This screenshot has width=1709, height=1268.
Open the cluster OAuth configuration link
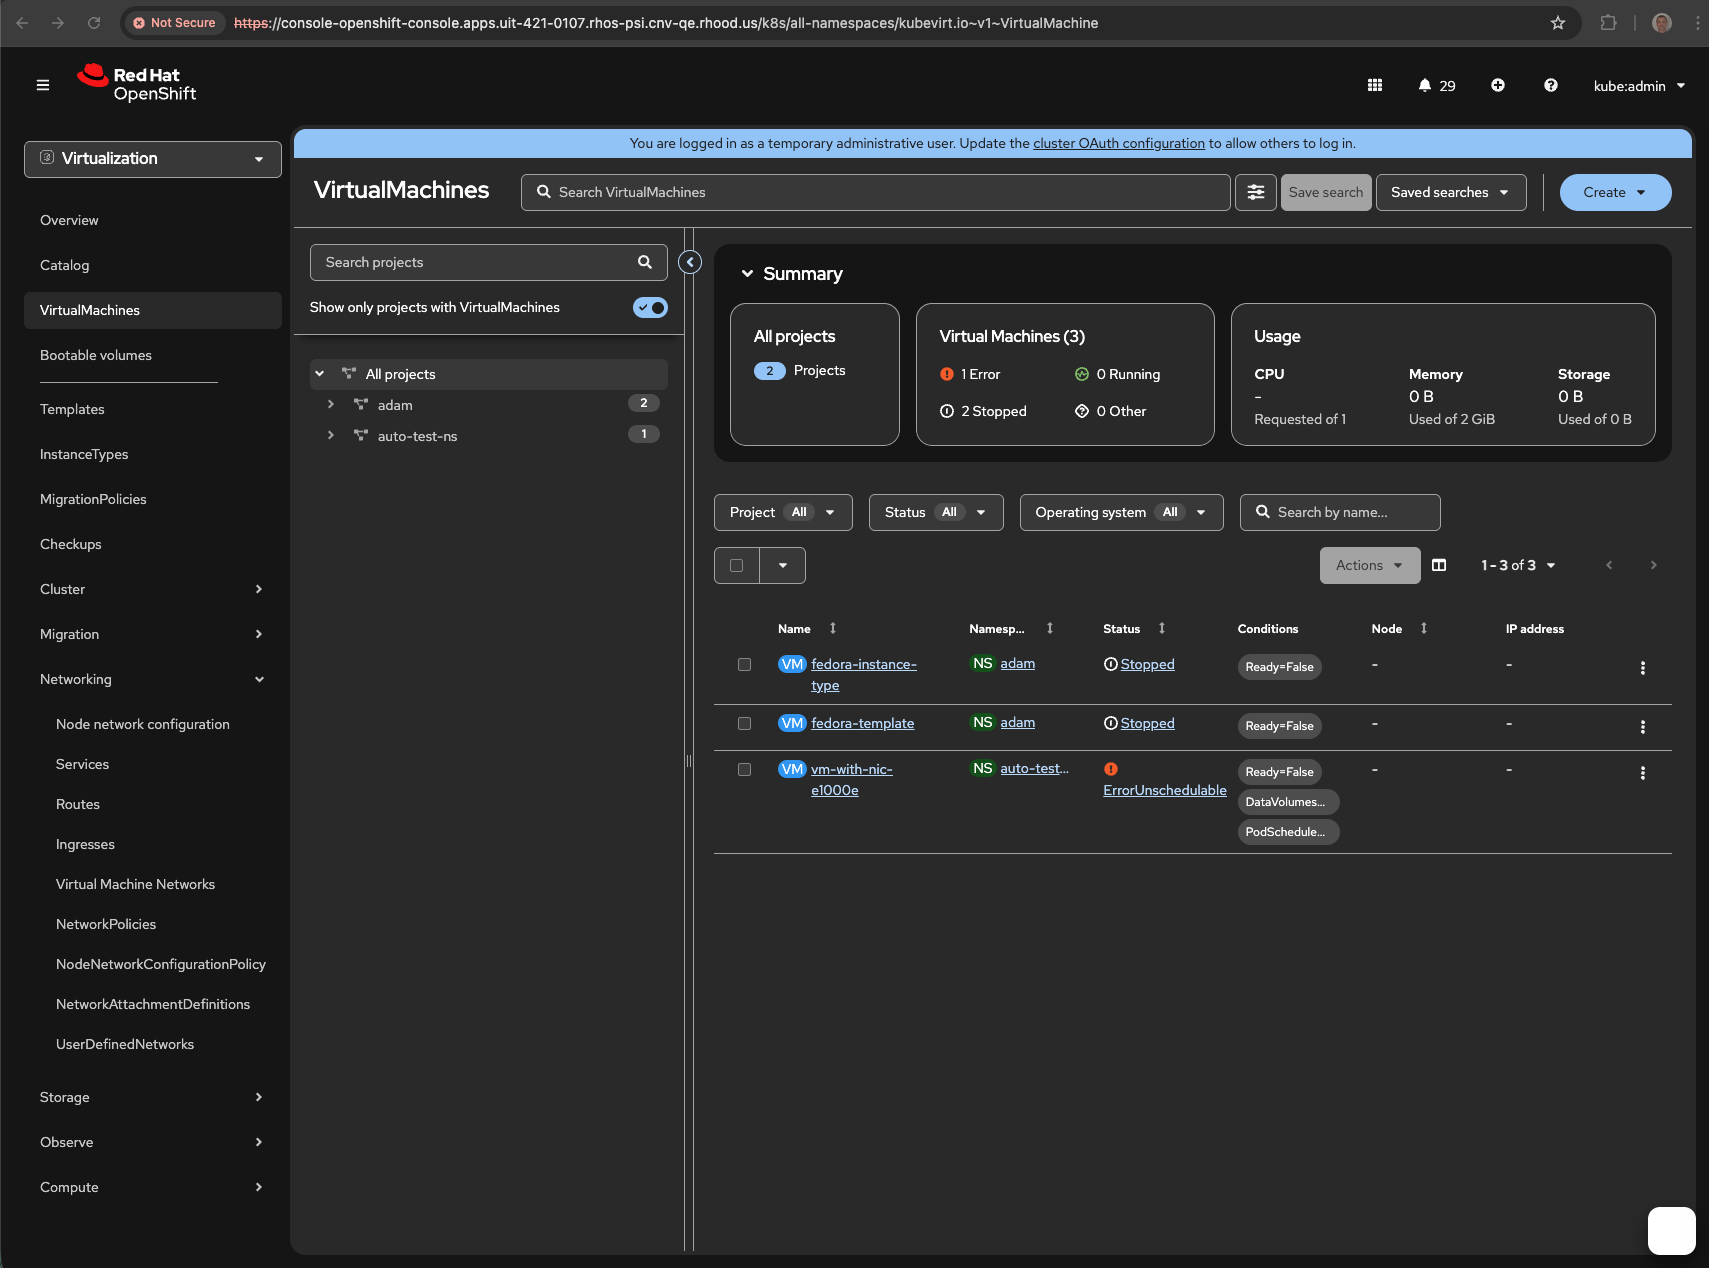1118,143
